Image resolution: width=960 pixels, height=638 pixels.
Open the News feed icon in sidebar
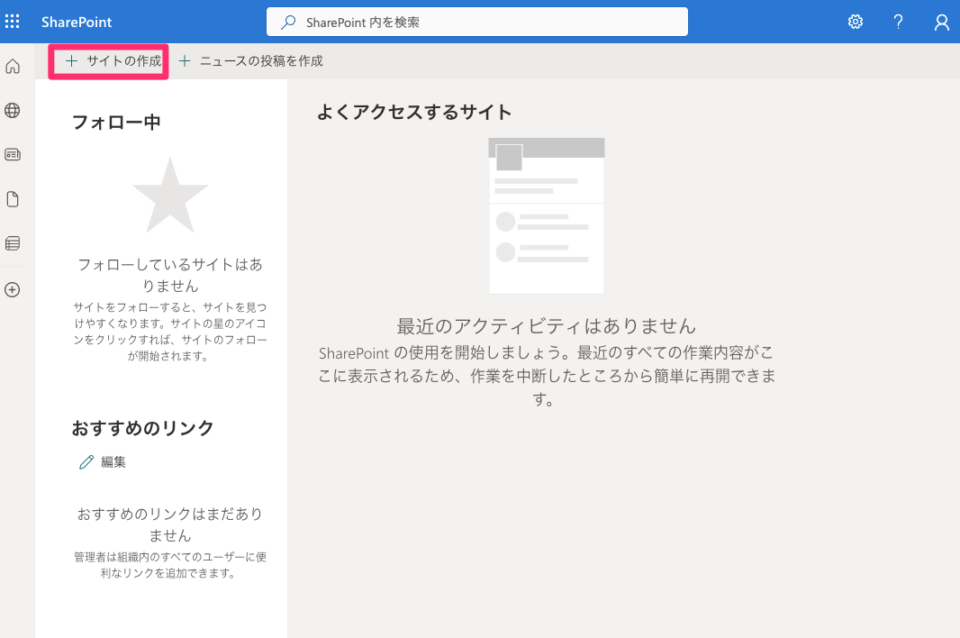coord(13,154)
